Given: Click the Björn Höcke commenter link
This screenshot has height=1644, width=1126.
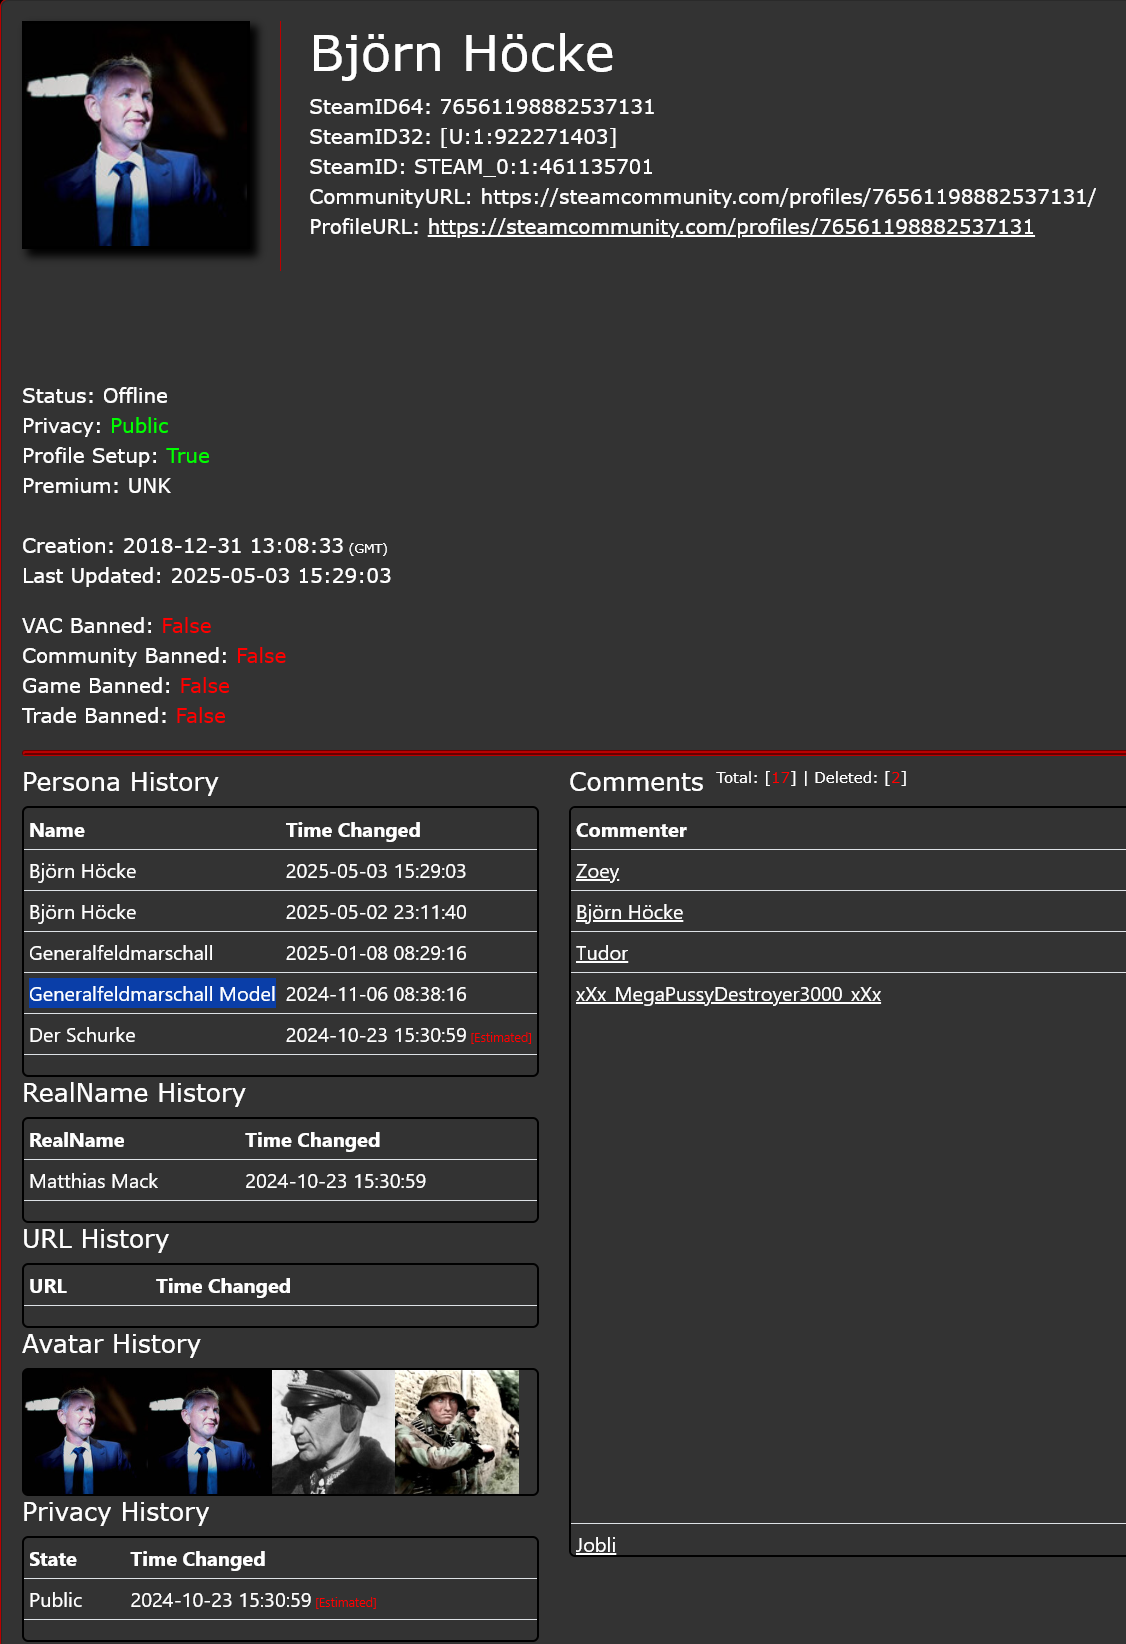Looking at the screenshot, I should 629,913.
